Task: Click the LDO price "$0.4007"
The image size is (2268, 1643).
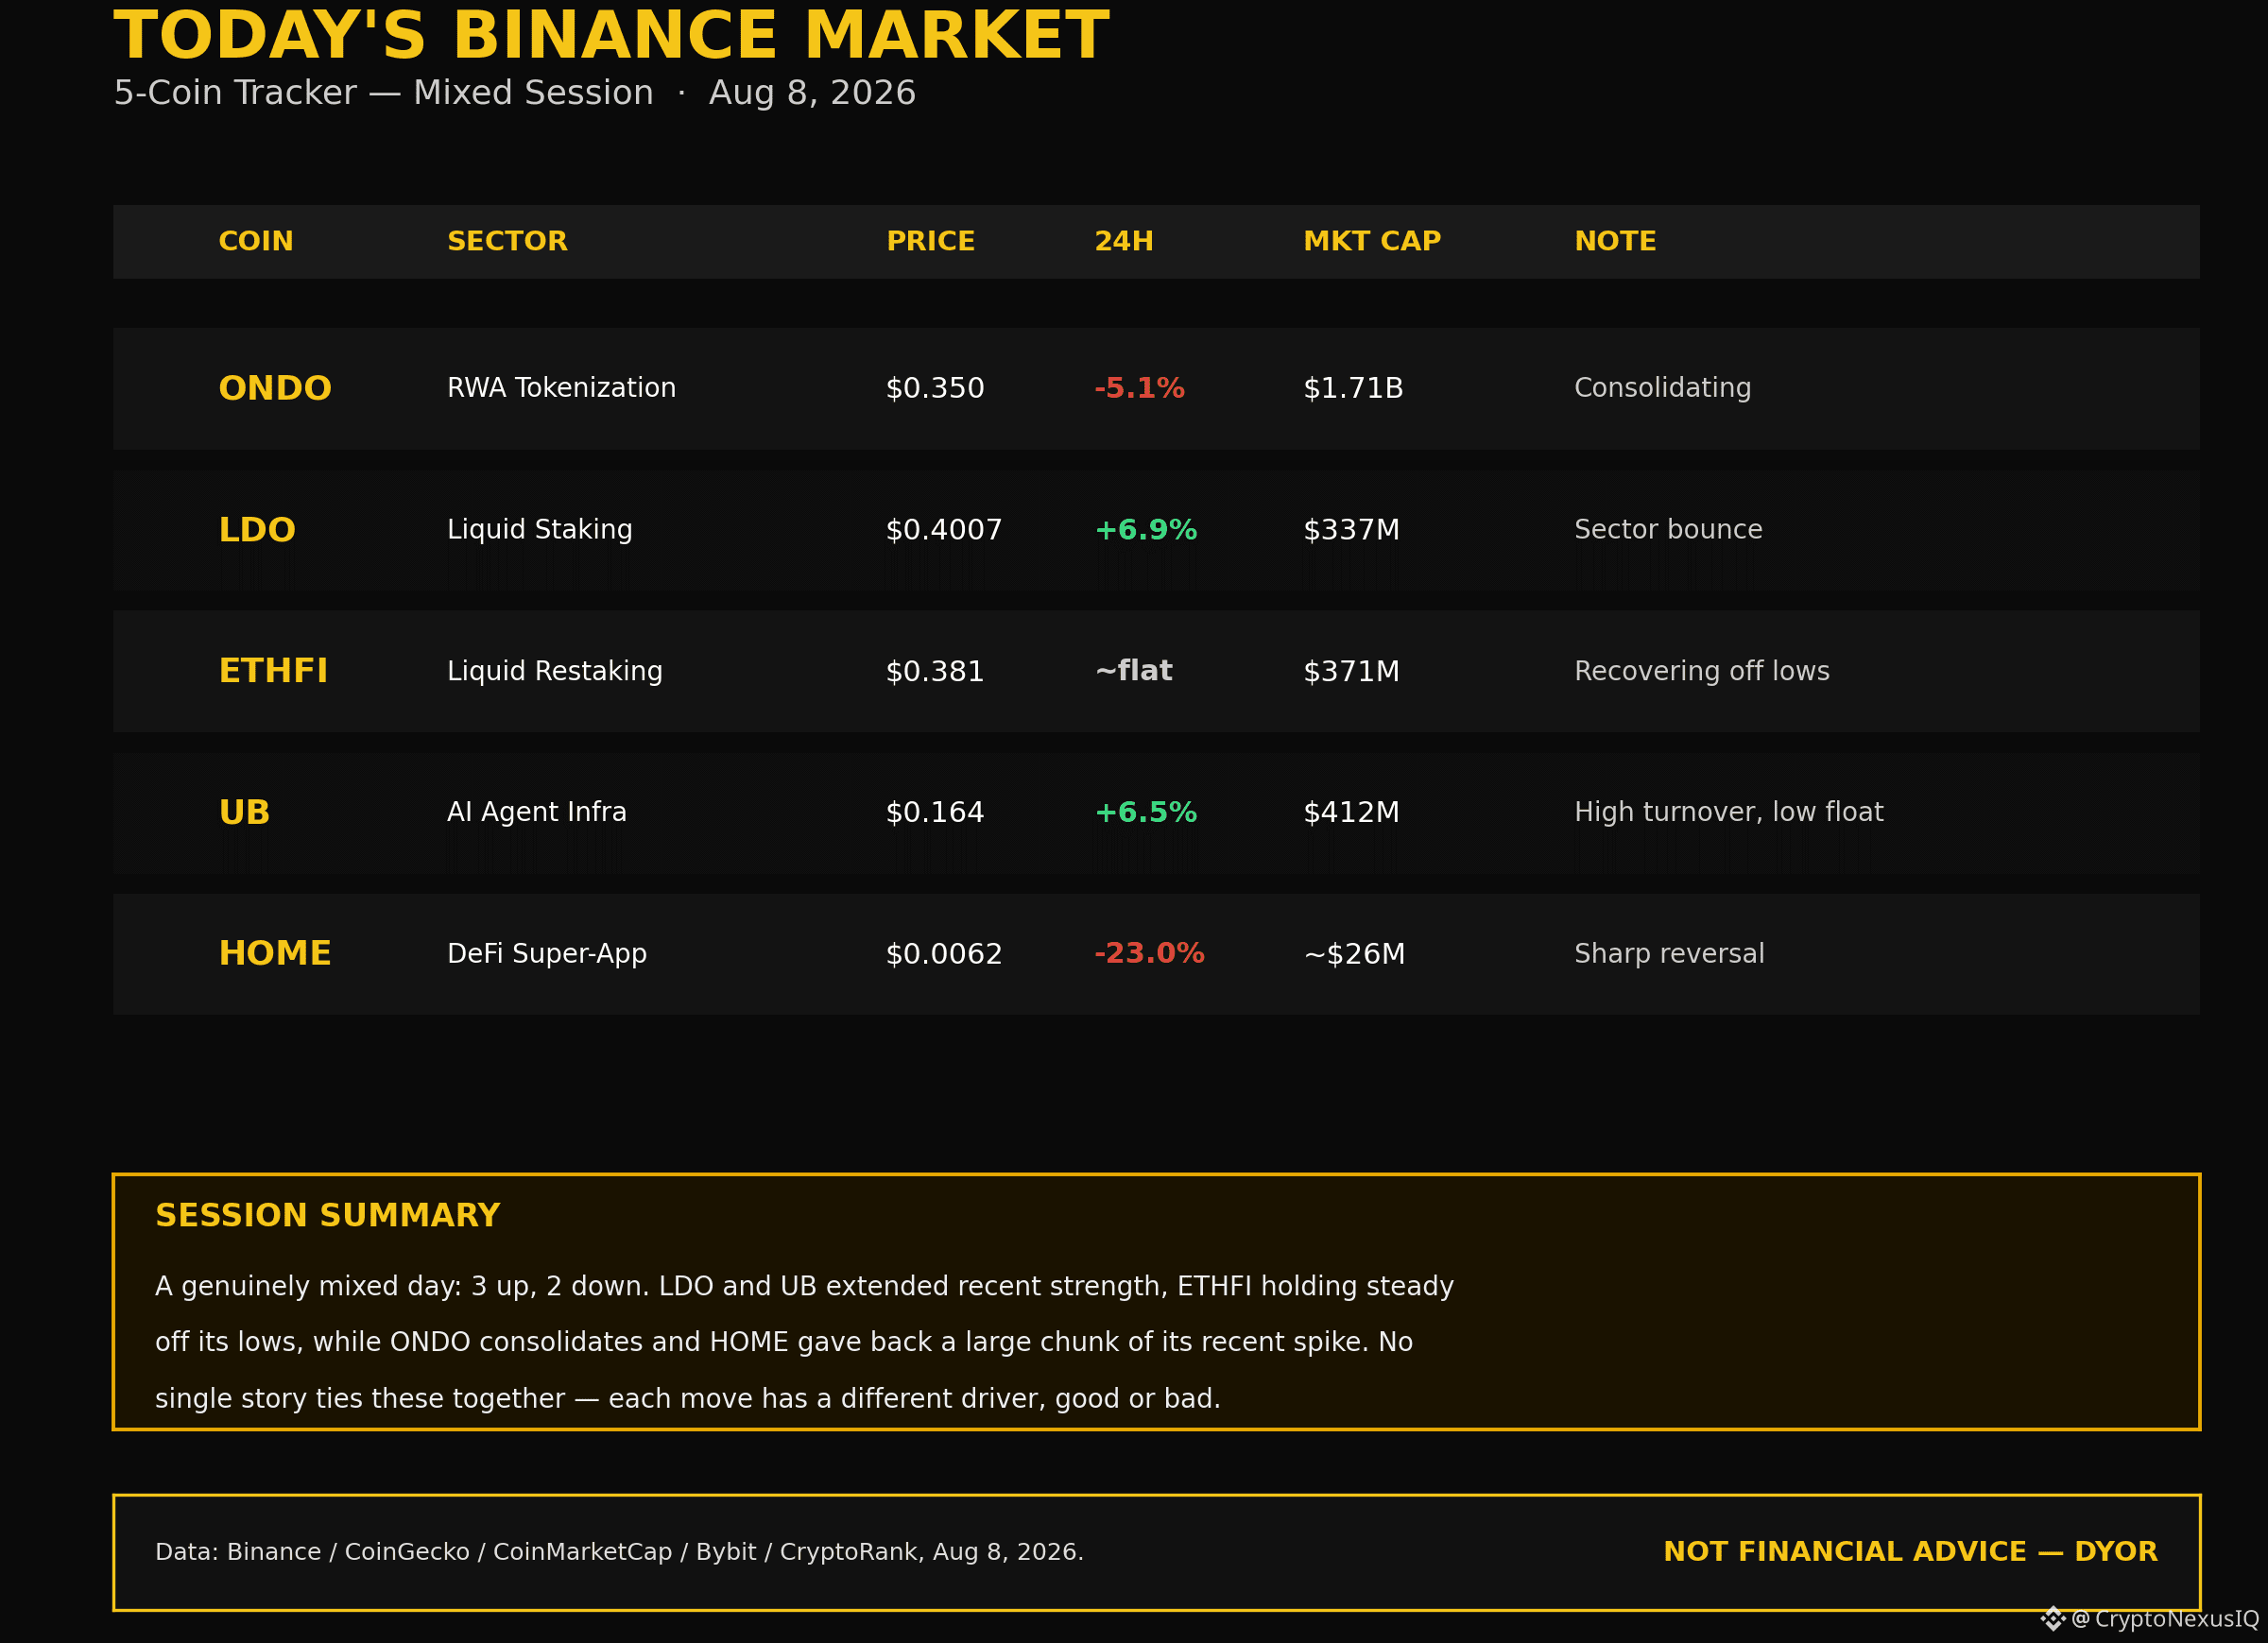Action: coord(944,530)
